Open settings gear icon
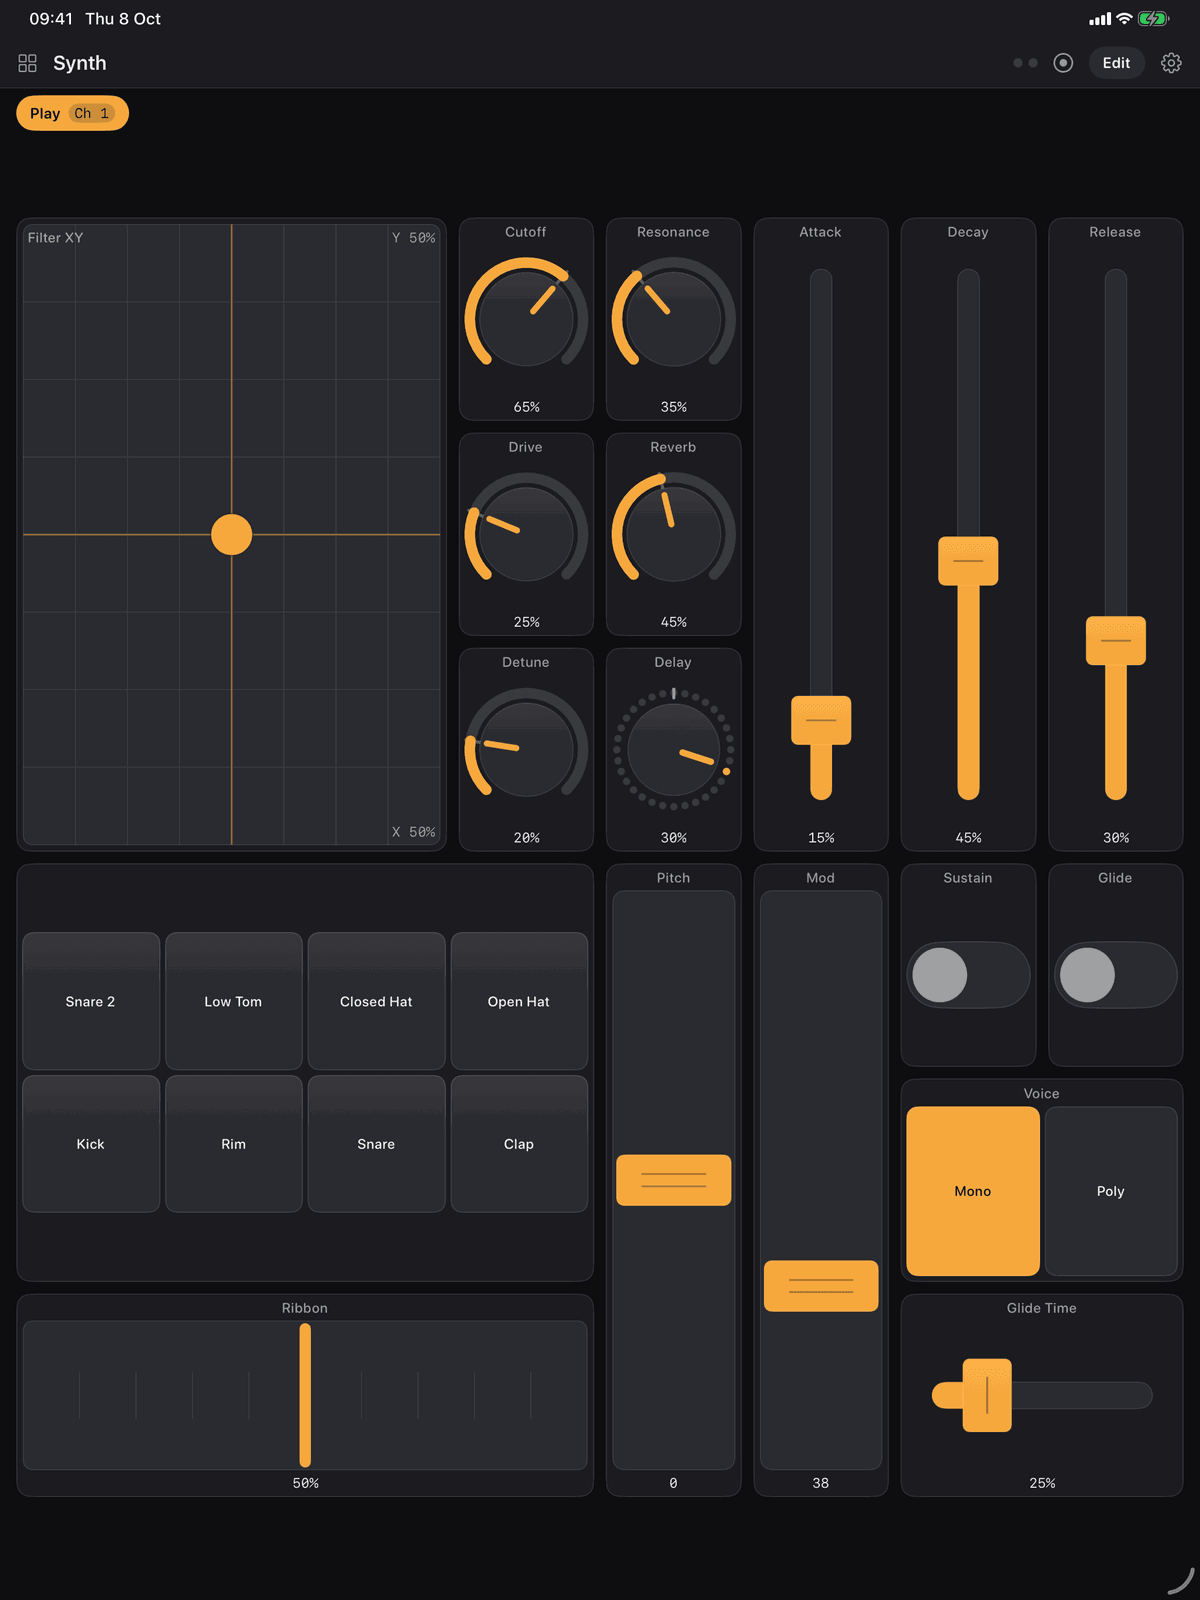 pos(1171,63)
